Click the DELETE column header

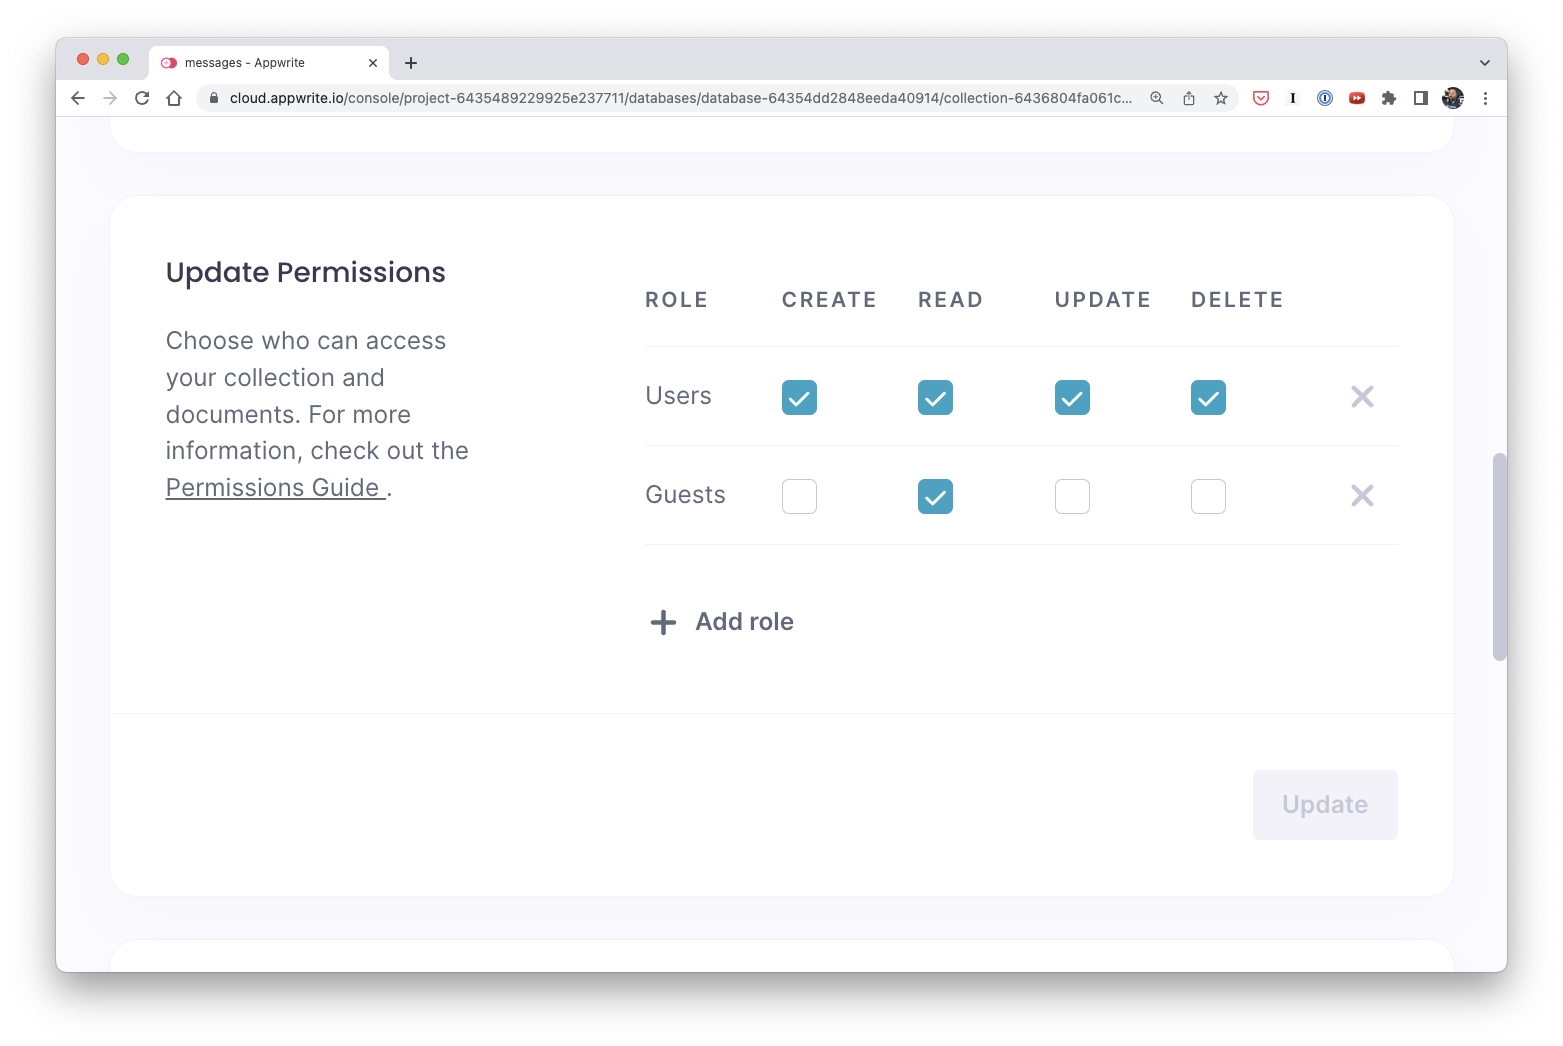1237,300
